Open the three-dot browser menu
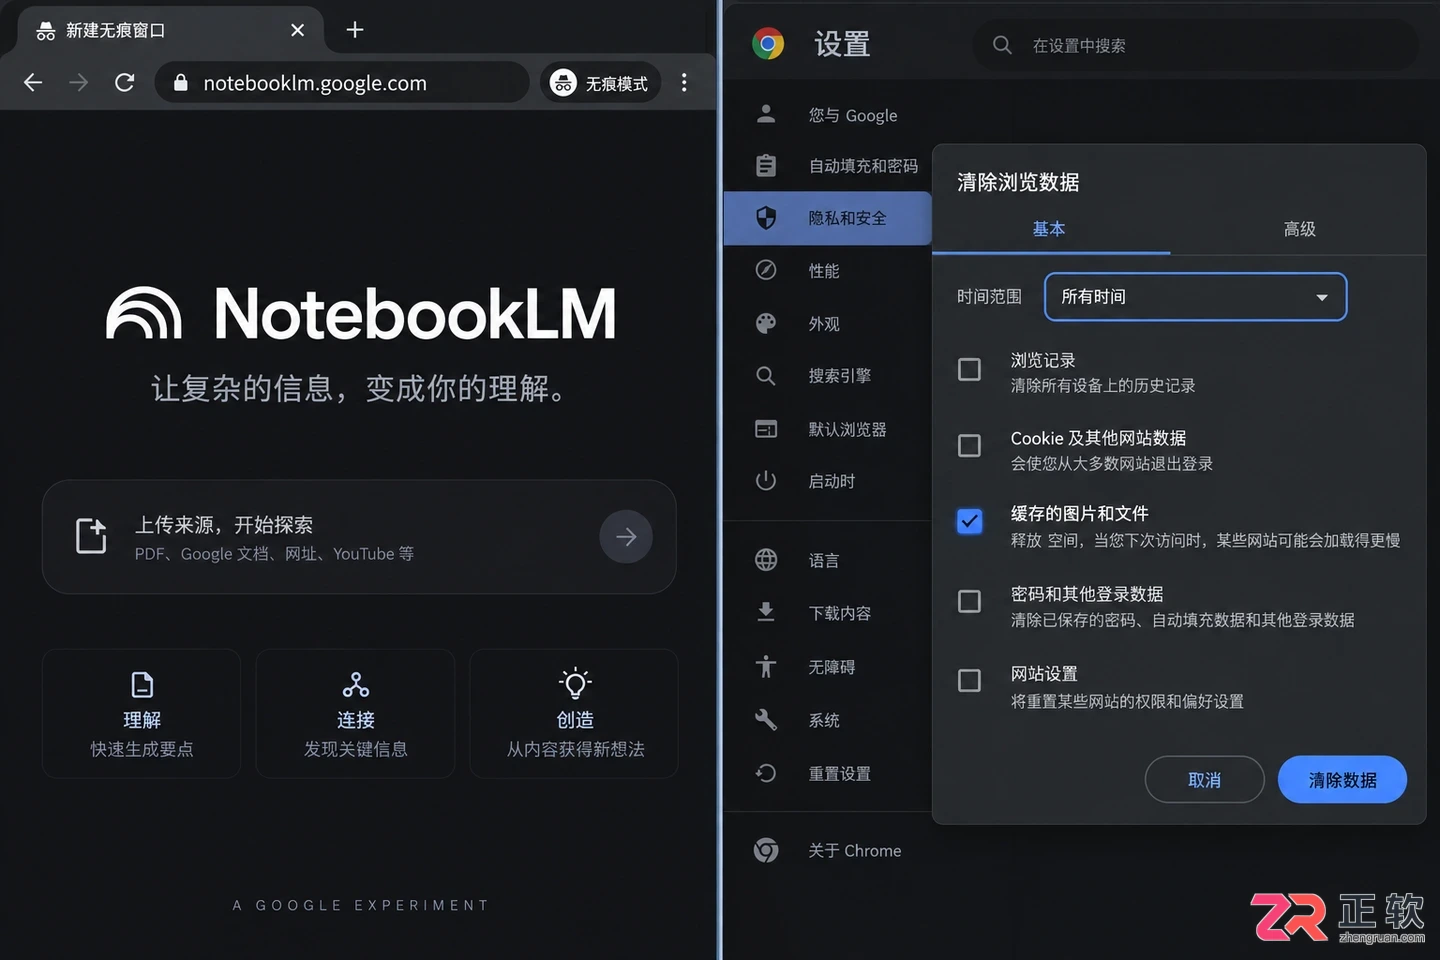 684,83
